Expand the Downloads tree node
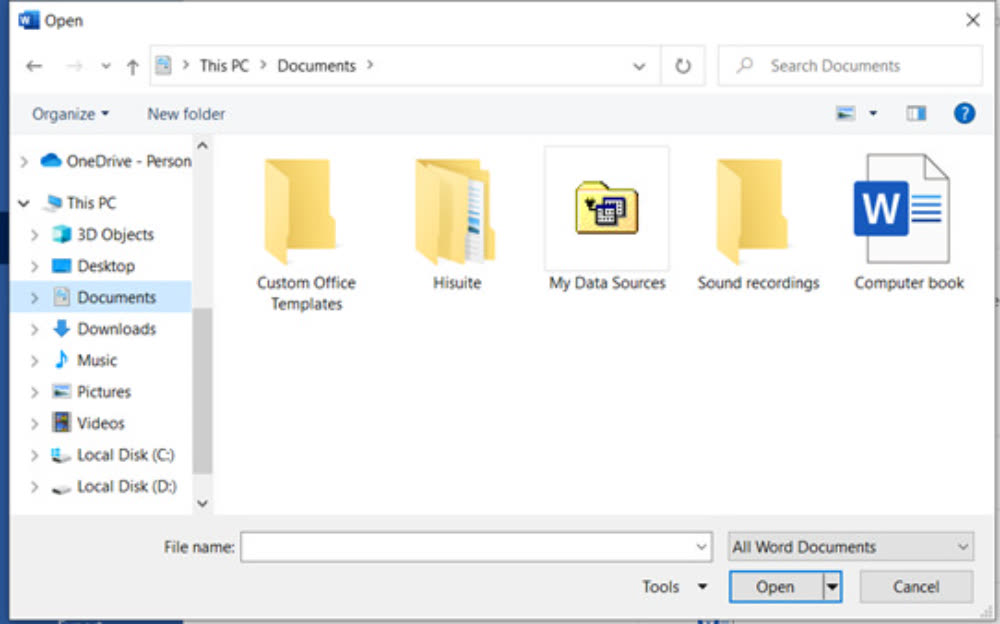Screen dimensions: 1000x624 [35, 329]
